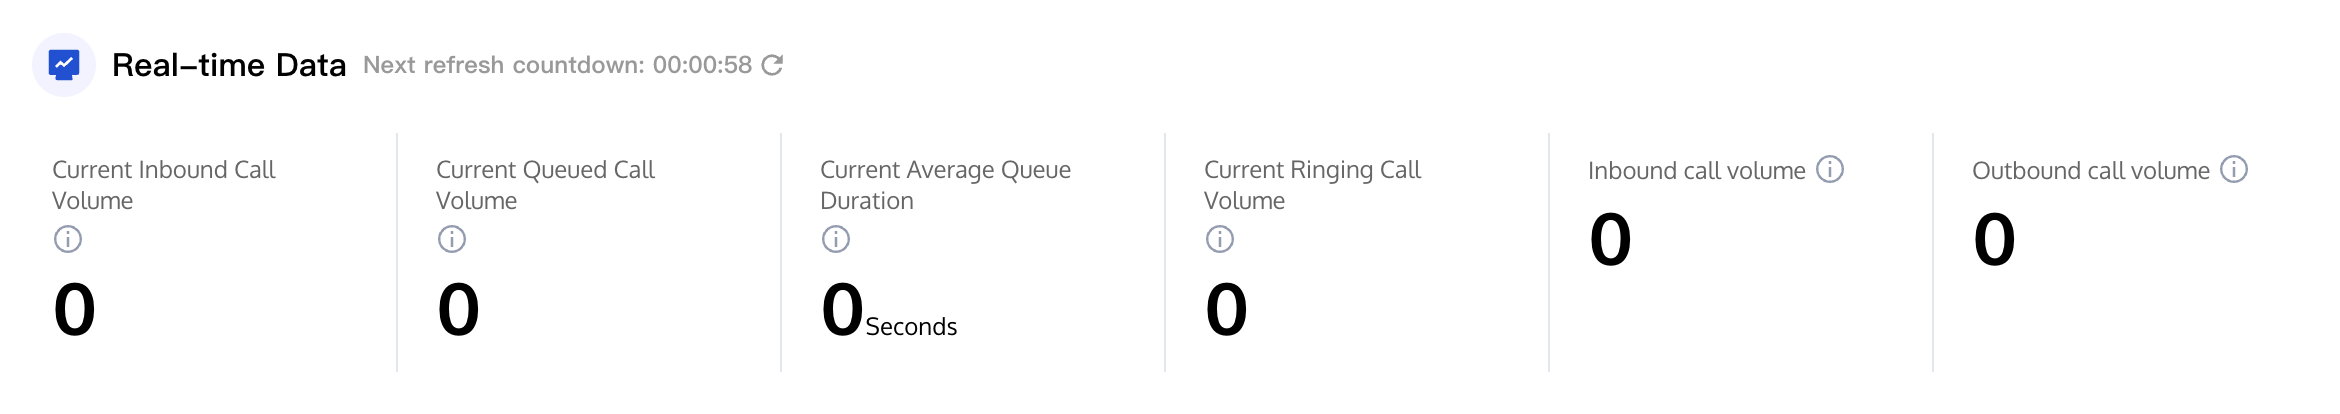Show info icon next to Outbound call volume
This screenshot has width=2340, height=414.
click(2234, 170)
